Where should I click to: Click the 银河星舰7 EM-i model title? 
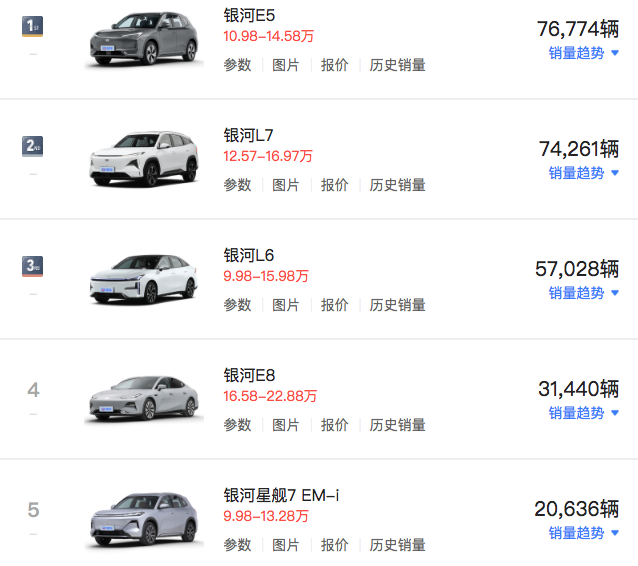pyautogui.click(x=282, y=495)
